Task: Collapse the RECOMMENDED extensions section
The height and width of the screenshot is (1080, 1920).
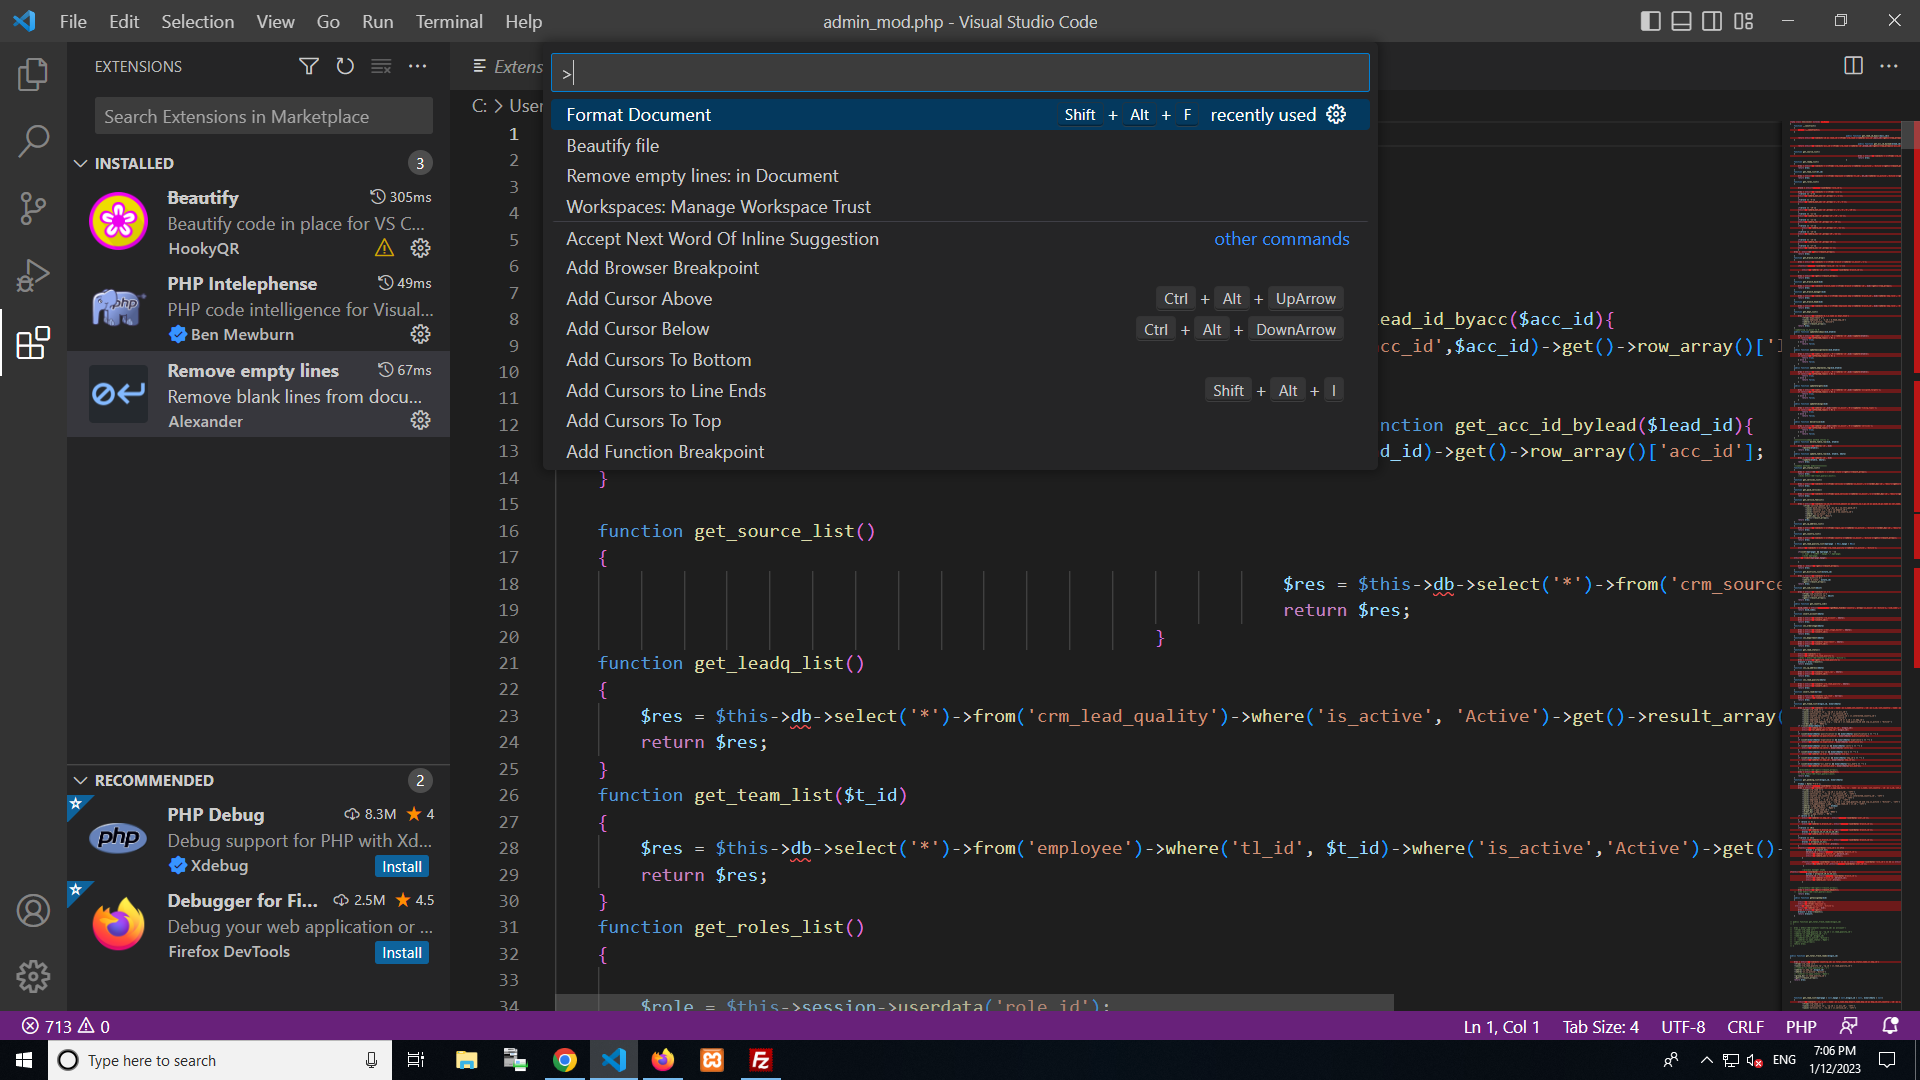Action: 81,780
